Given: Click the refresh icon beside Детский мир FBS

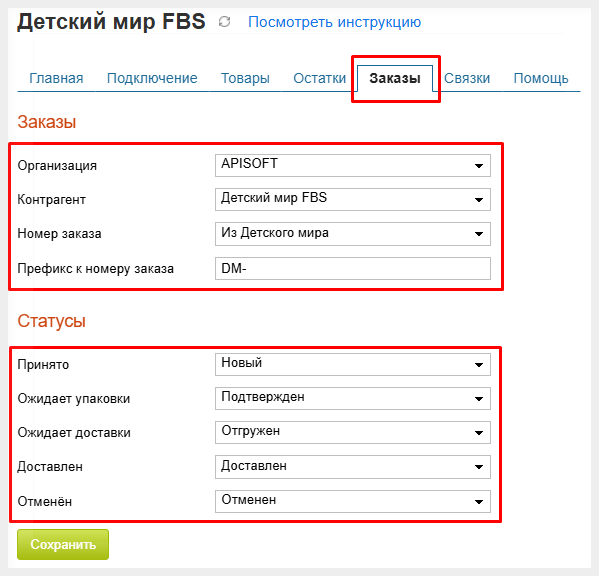Looking at the screenshot, I should click(224, 22).
